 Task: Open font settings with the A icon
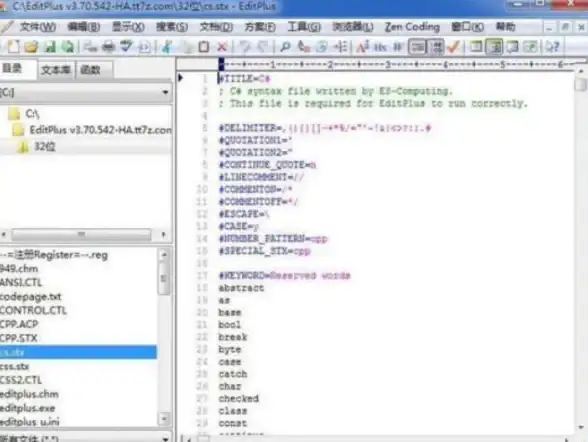point(362,47)
